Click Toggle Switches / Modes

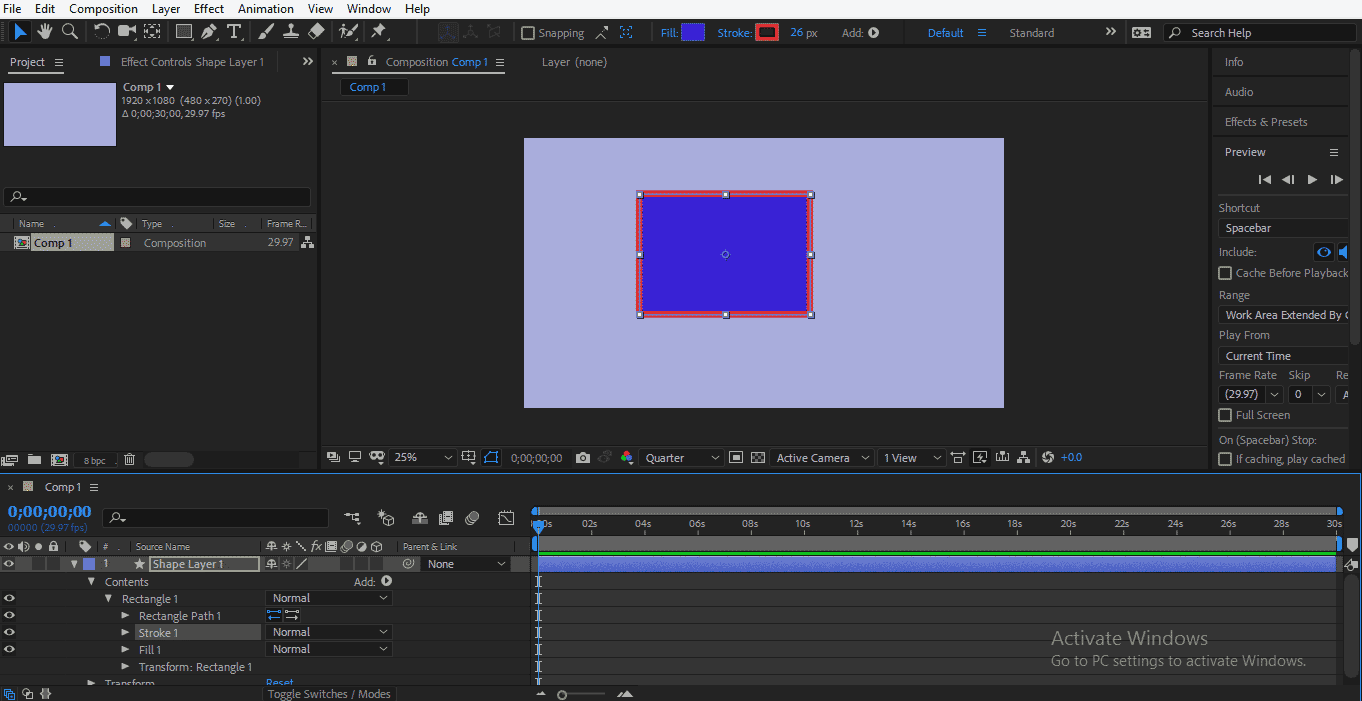point(329,693)
